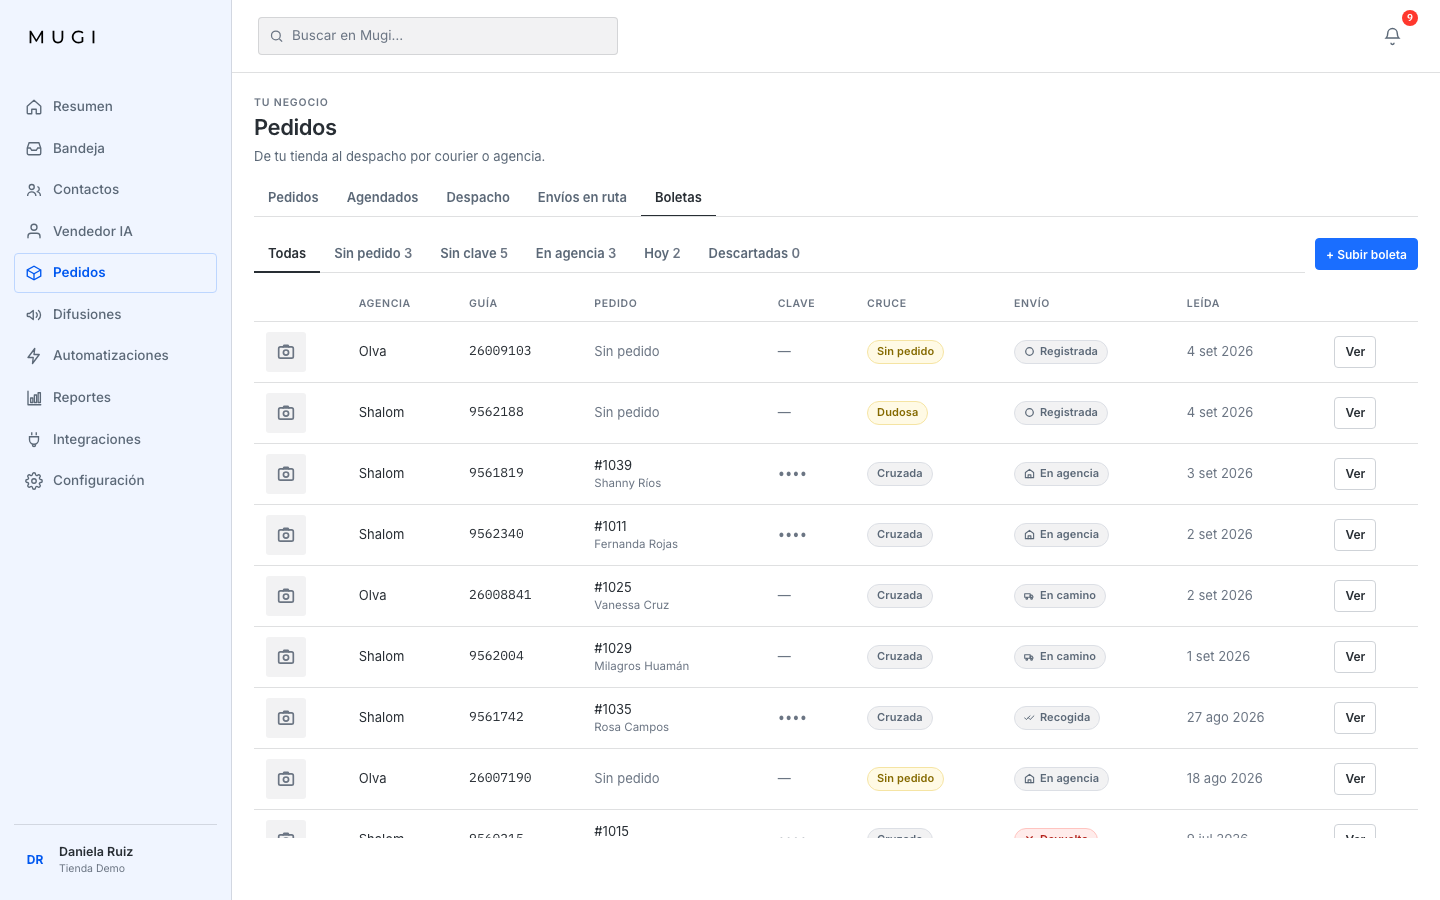
Task: Click the Recogida status for order #1035
Action: coord(1057,718)
